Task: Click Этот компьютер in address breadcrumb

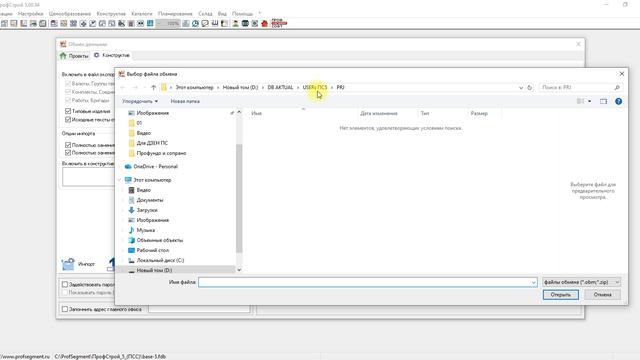Action: click(194, 87)
